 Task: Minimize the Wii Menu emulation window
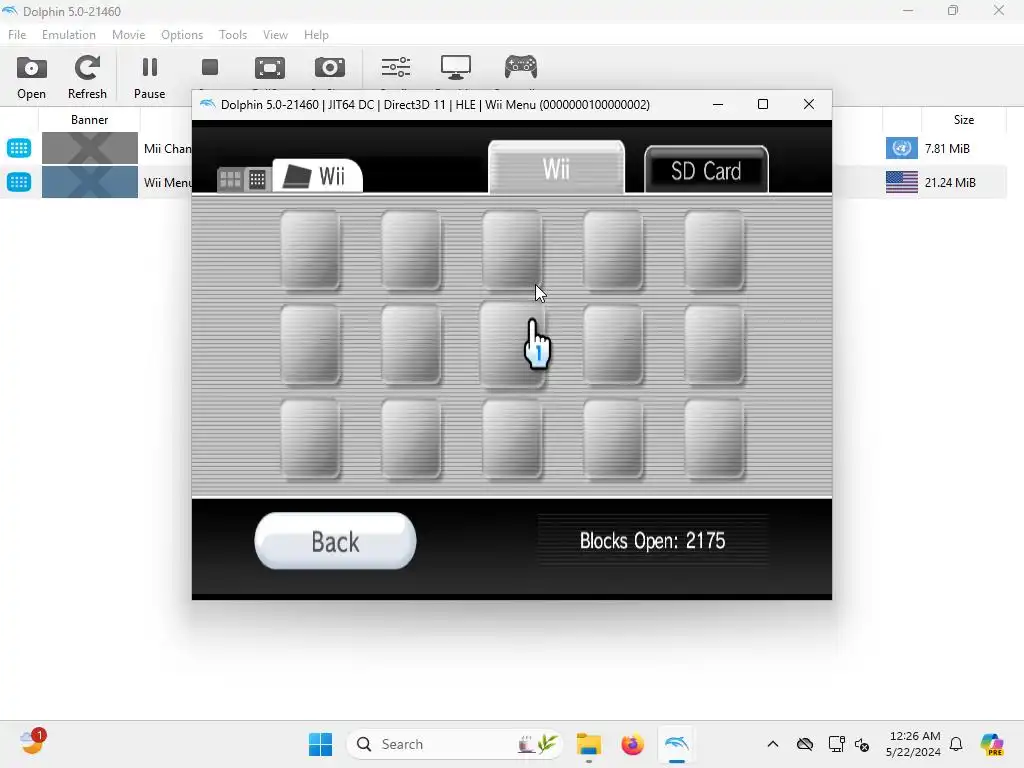coord(718,104)
